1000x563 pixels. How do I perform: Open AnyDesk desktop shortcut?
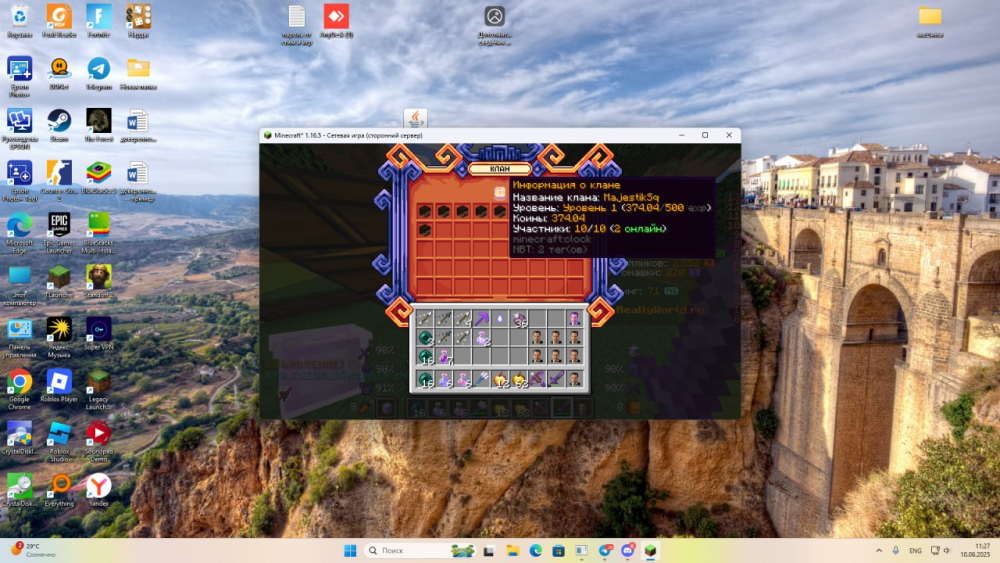(336, 21)
